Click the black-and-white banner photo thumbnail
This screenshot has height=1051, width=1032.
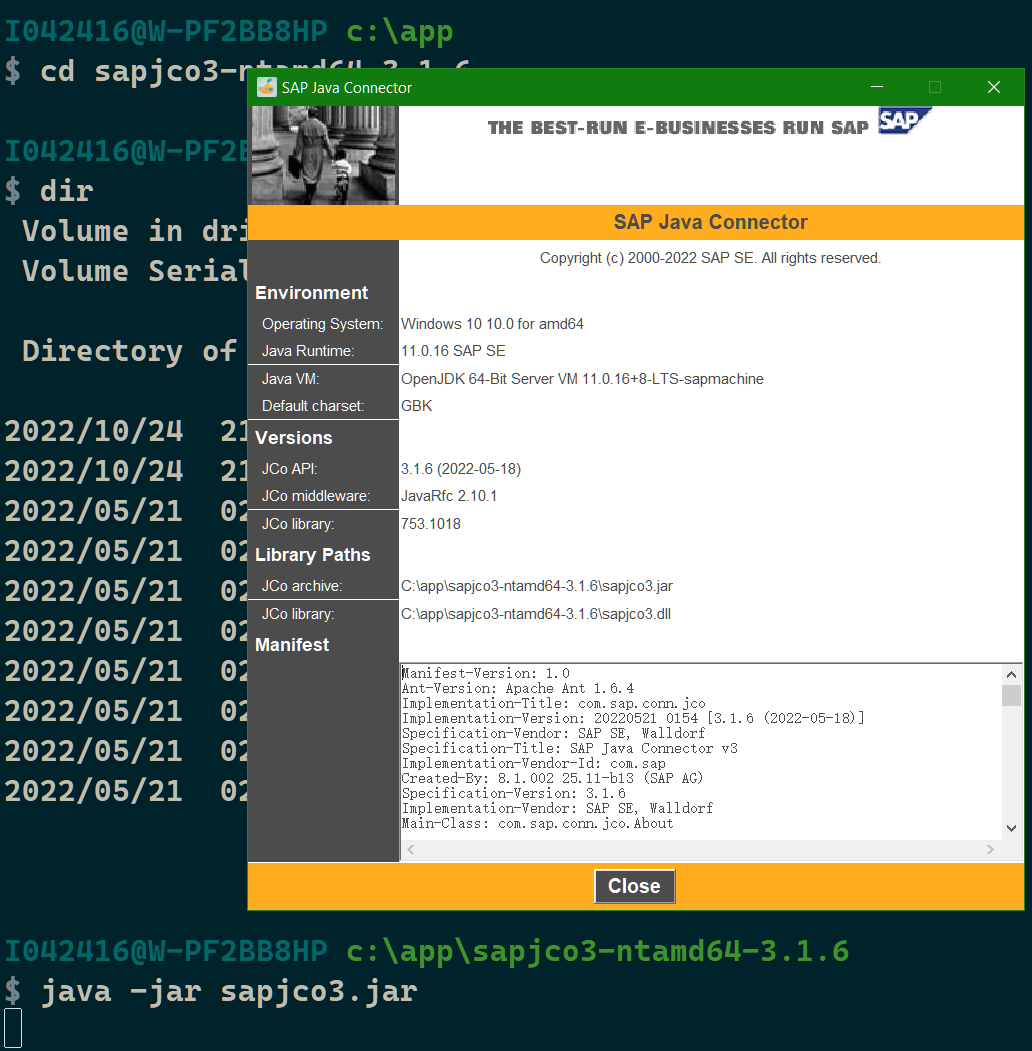pos(324,155)
